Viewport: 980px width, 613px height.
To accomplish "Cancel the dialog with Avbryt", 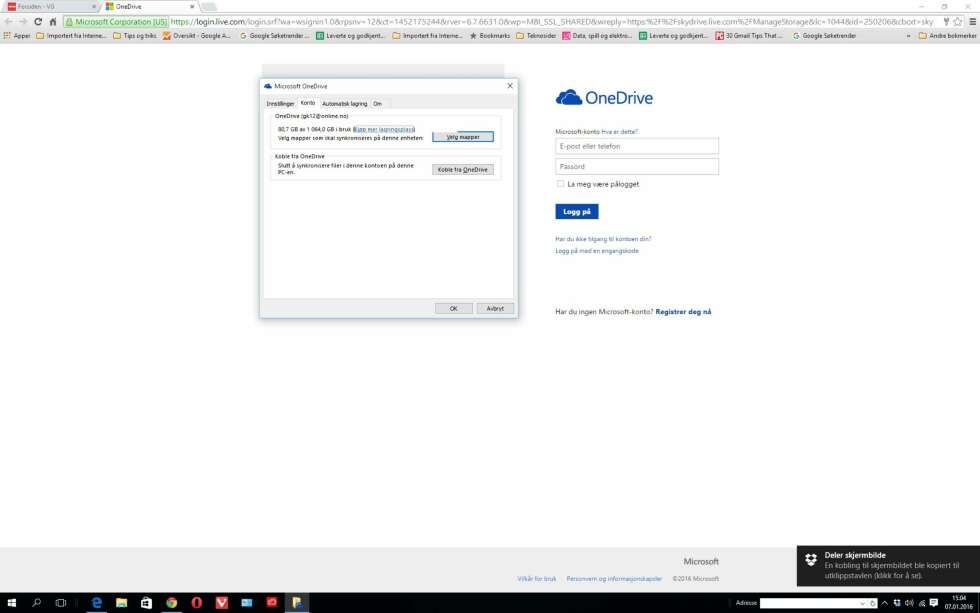I will tap(495, 308).
